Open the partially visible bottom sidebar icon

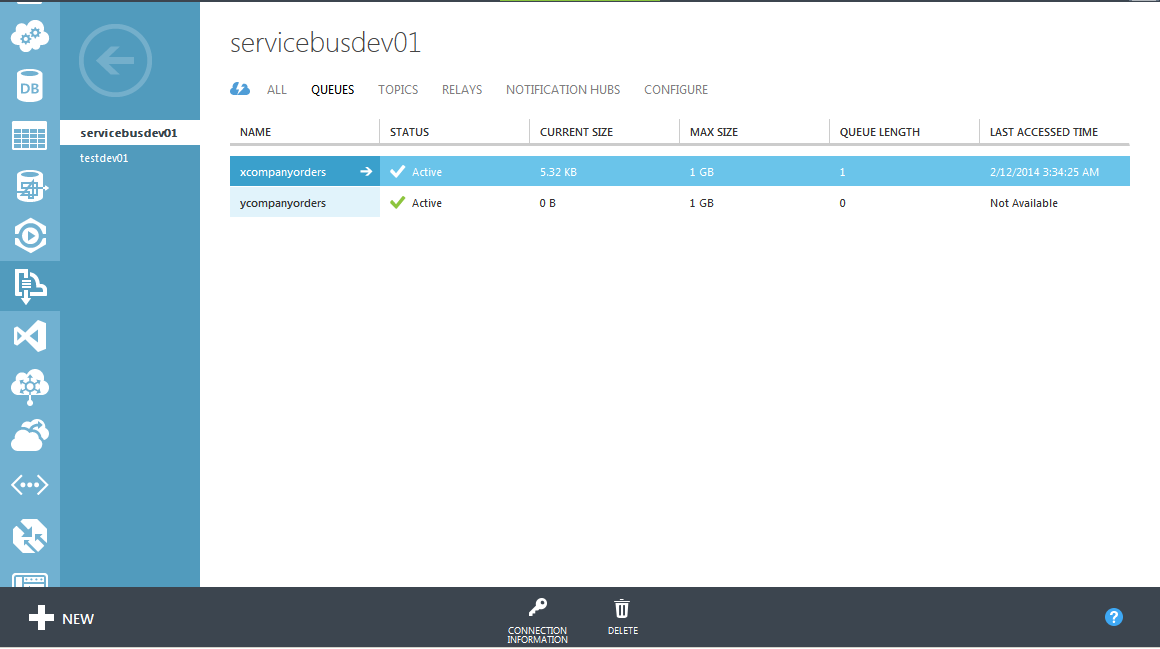[x=30, y=580]
